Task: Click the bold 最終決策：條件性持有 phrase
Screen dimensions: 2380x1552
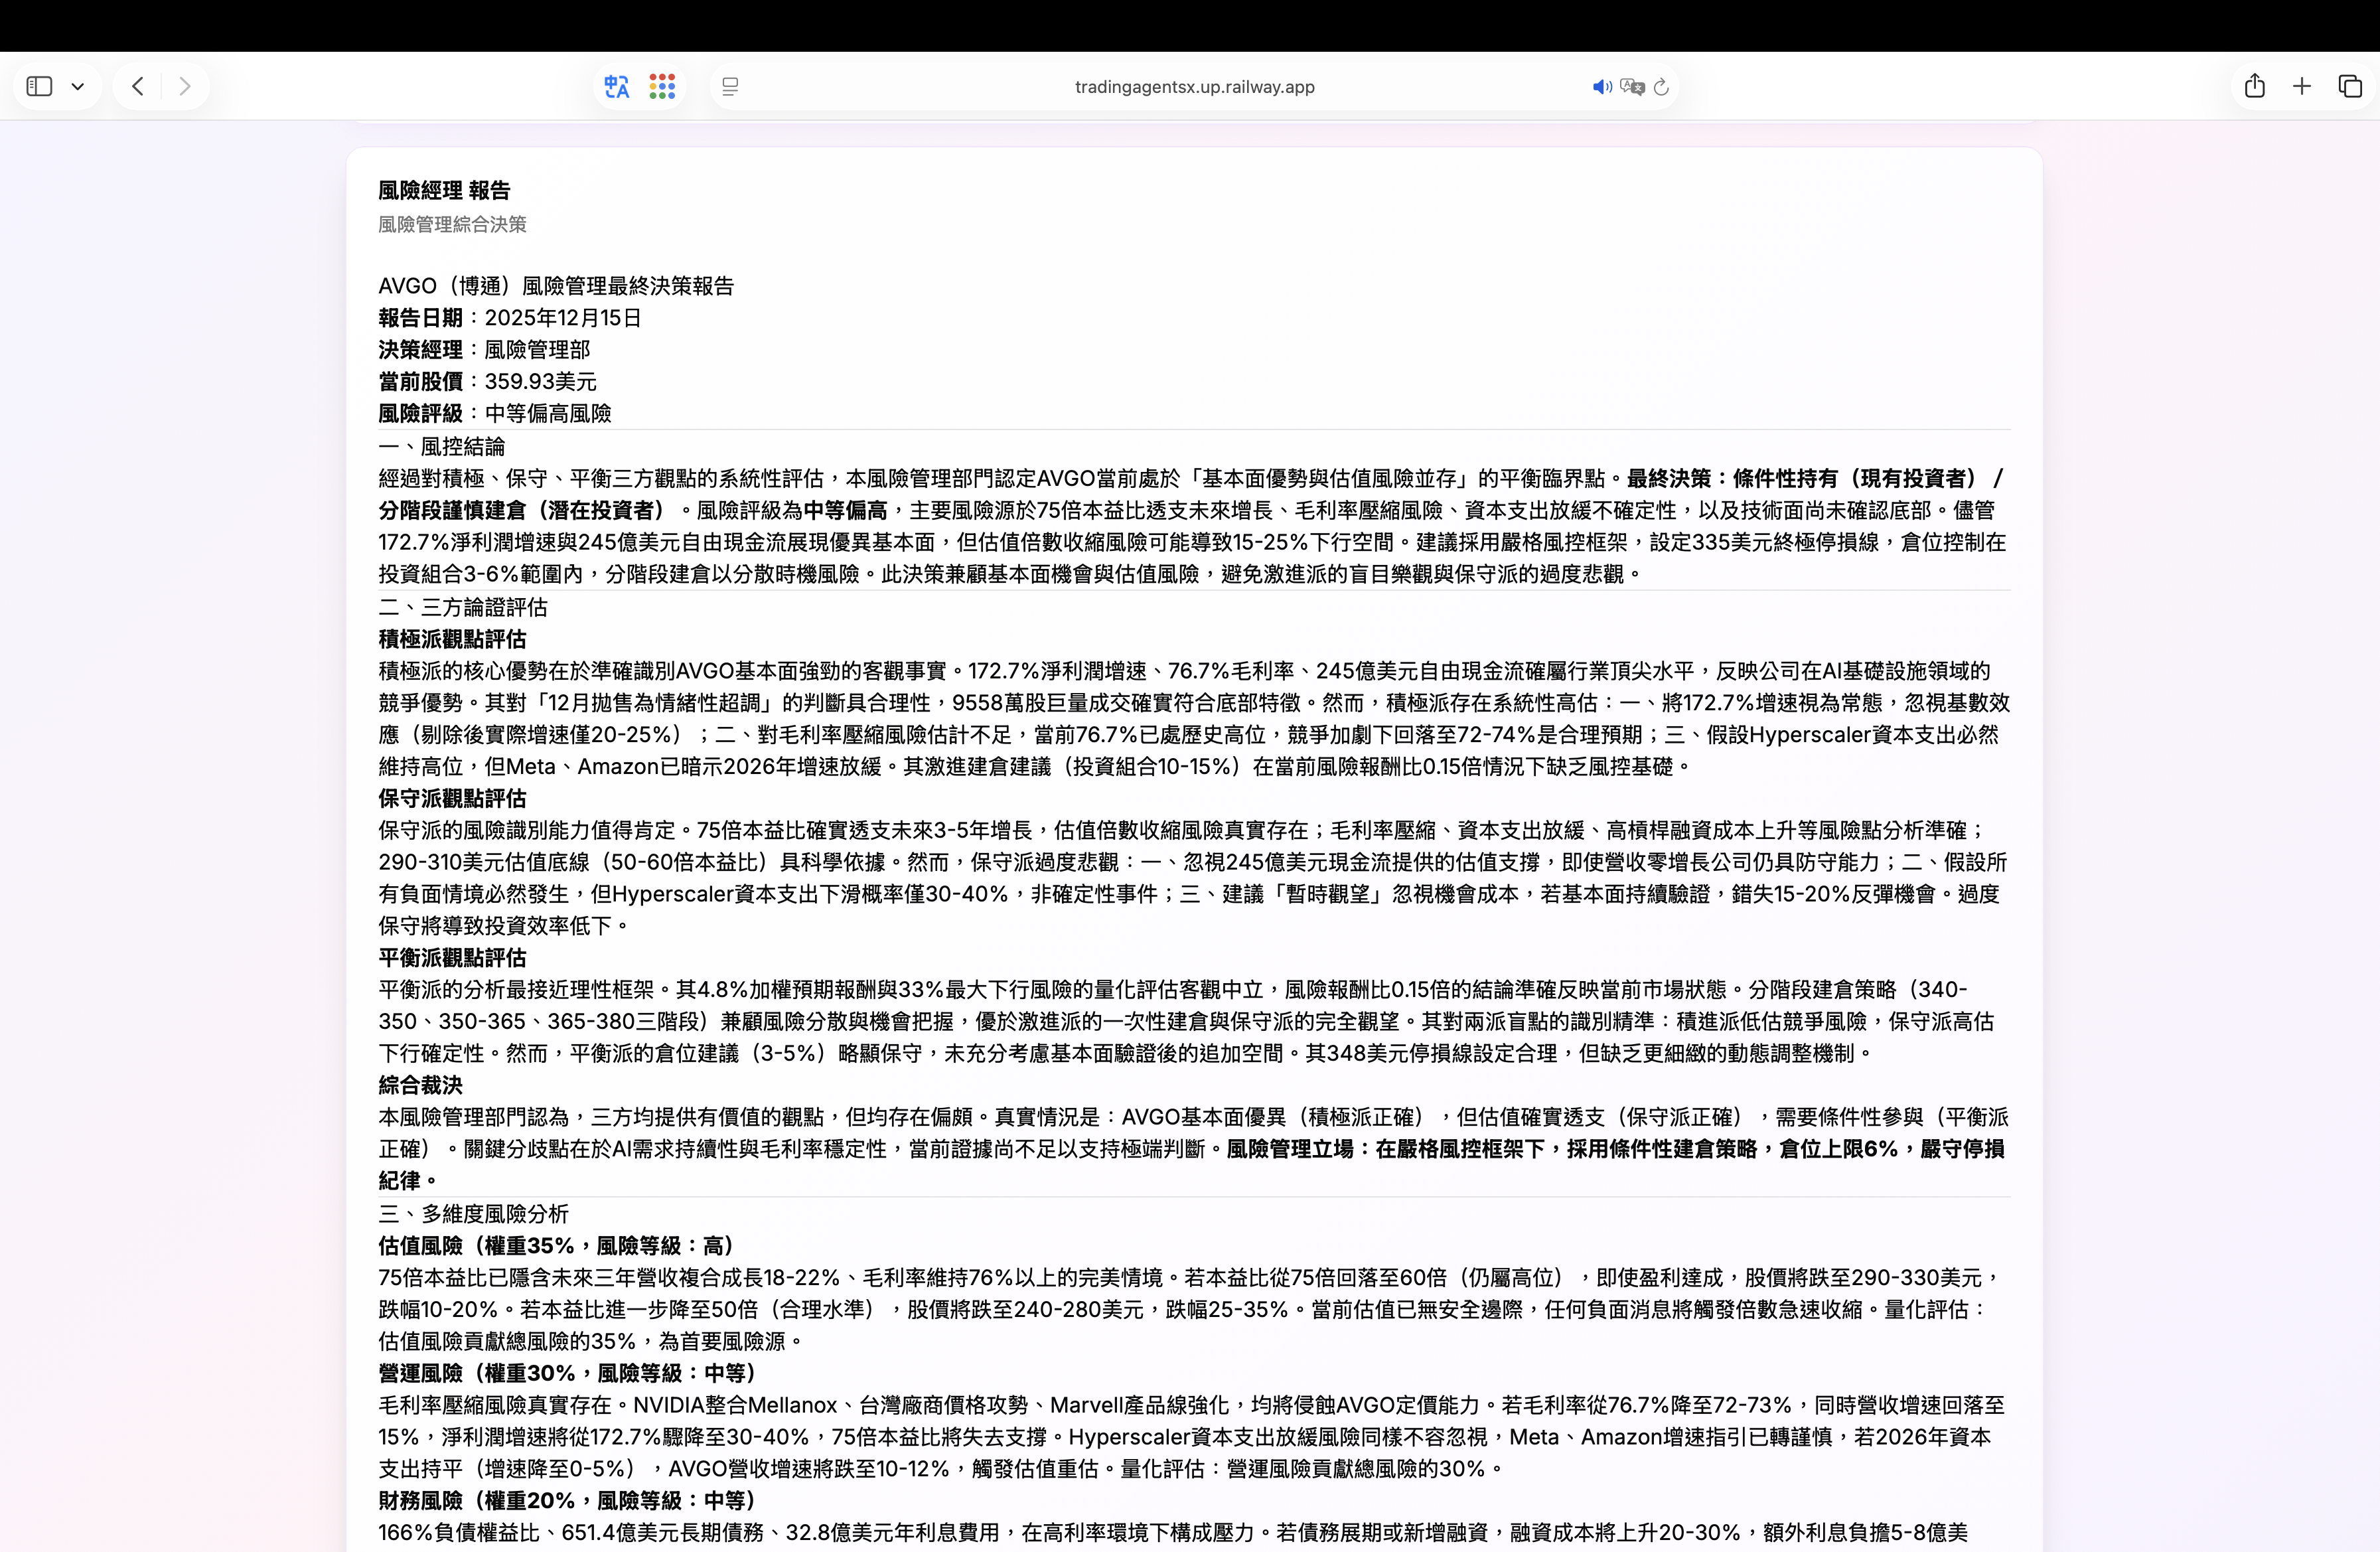Action: pos(1733,479)
